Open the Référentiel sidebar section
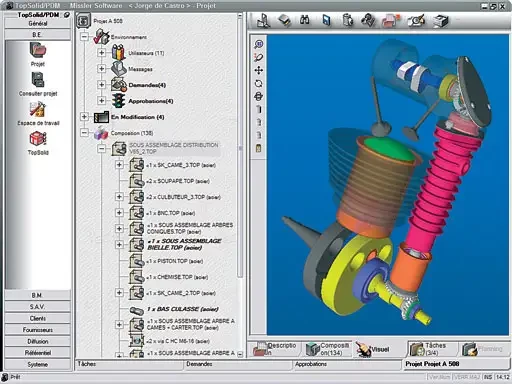 coord(38,353)
